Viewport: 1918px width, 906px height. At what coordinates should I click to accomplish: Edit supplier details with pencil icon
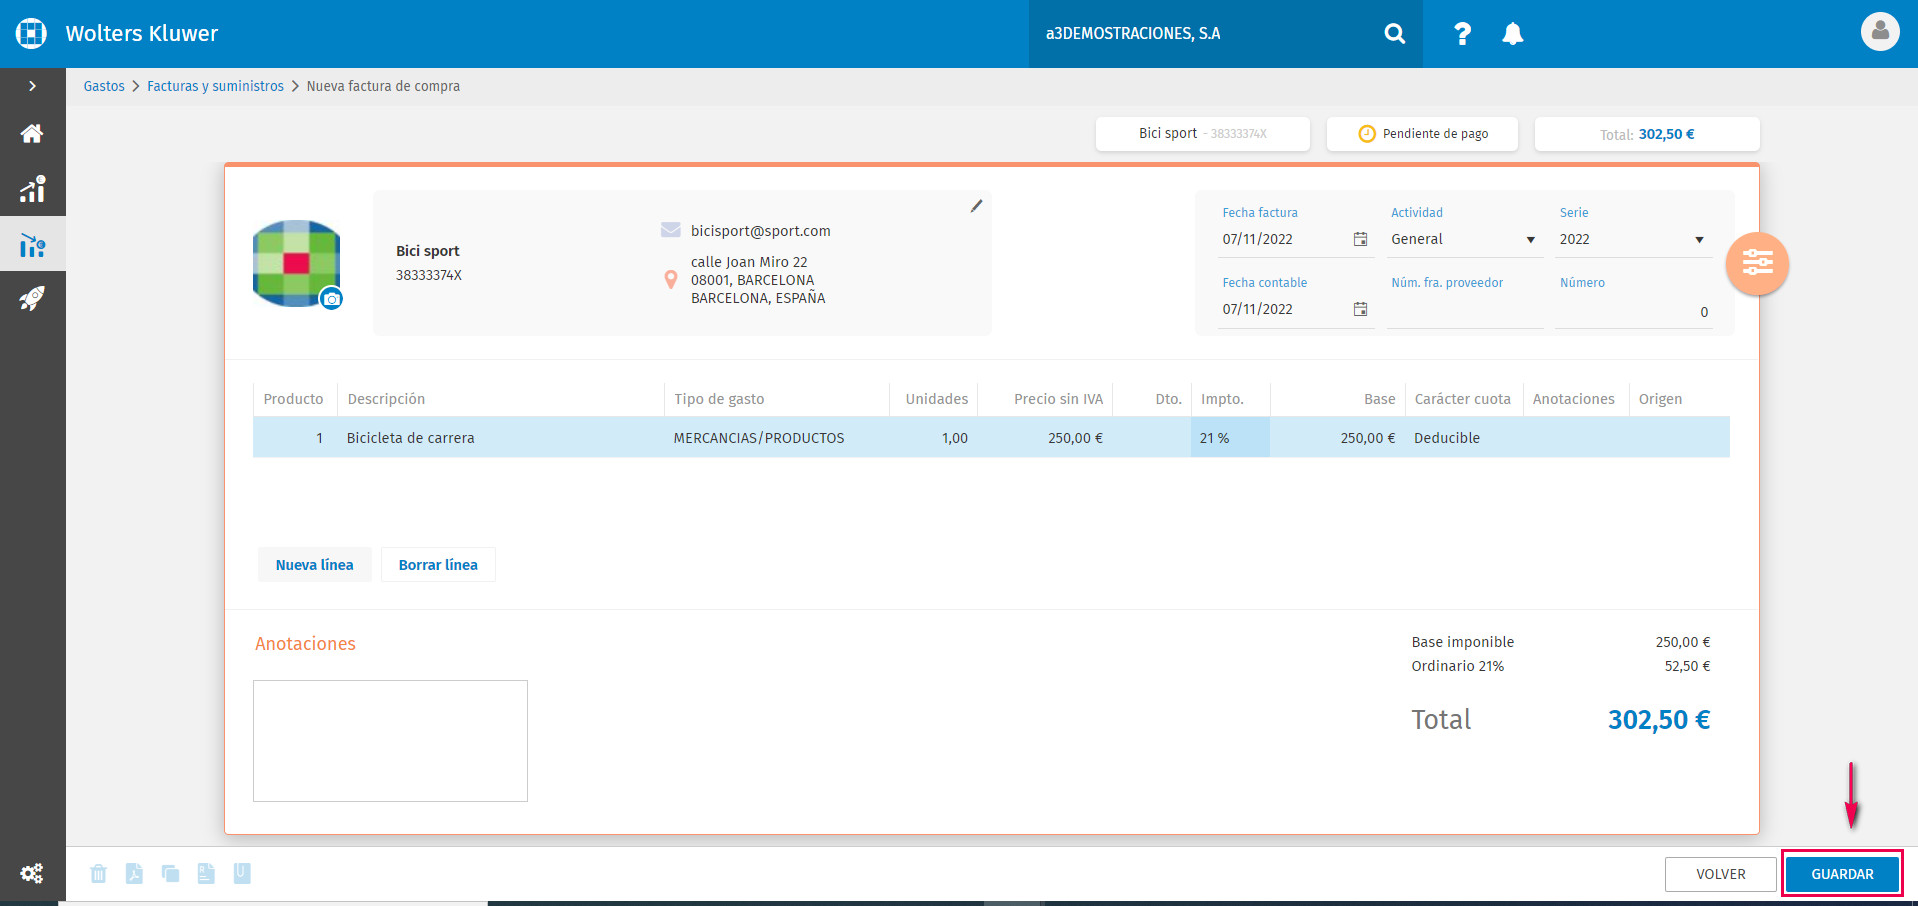point(976,206)
